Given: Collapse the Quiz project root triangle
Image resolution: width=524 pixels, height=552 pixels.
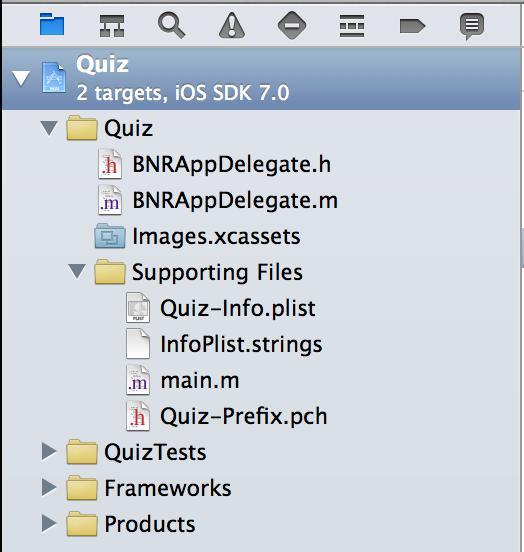Looking at the screenshot, I should [x=20, y=78].
